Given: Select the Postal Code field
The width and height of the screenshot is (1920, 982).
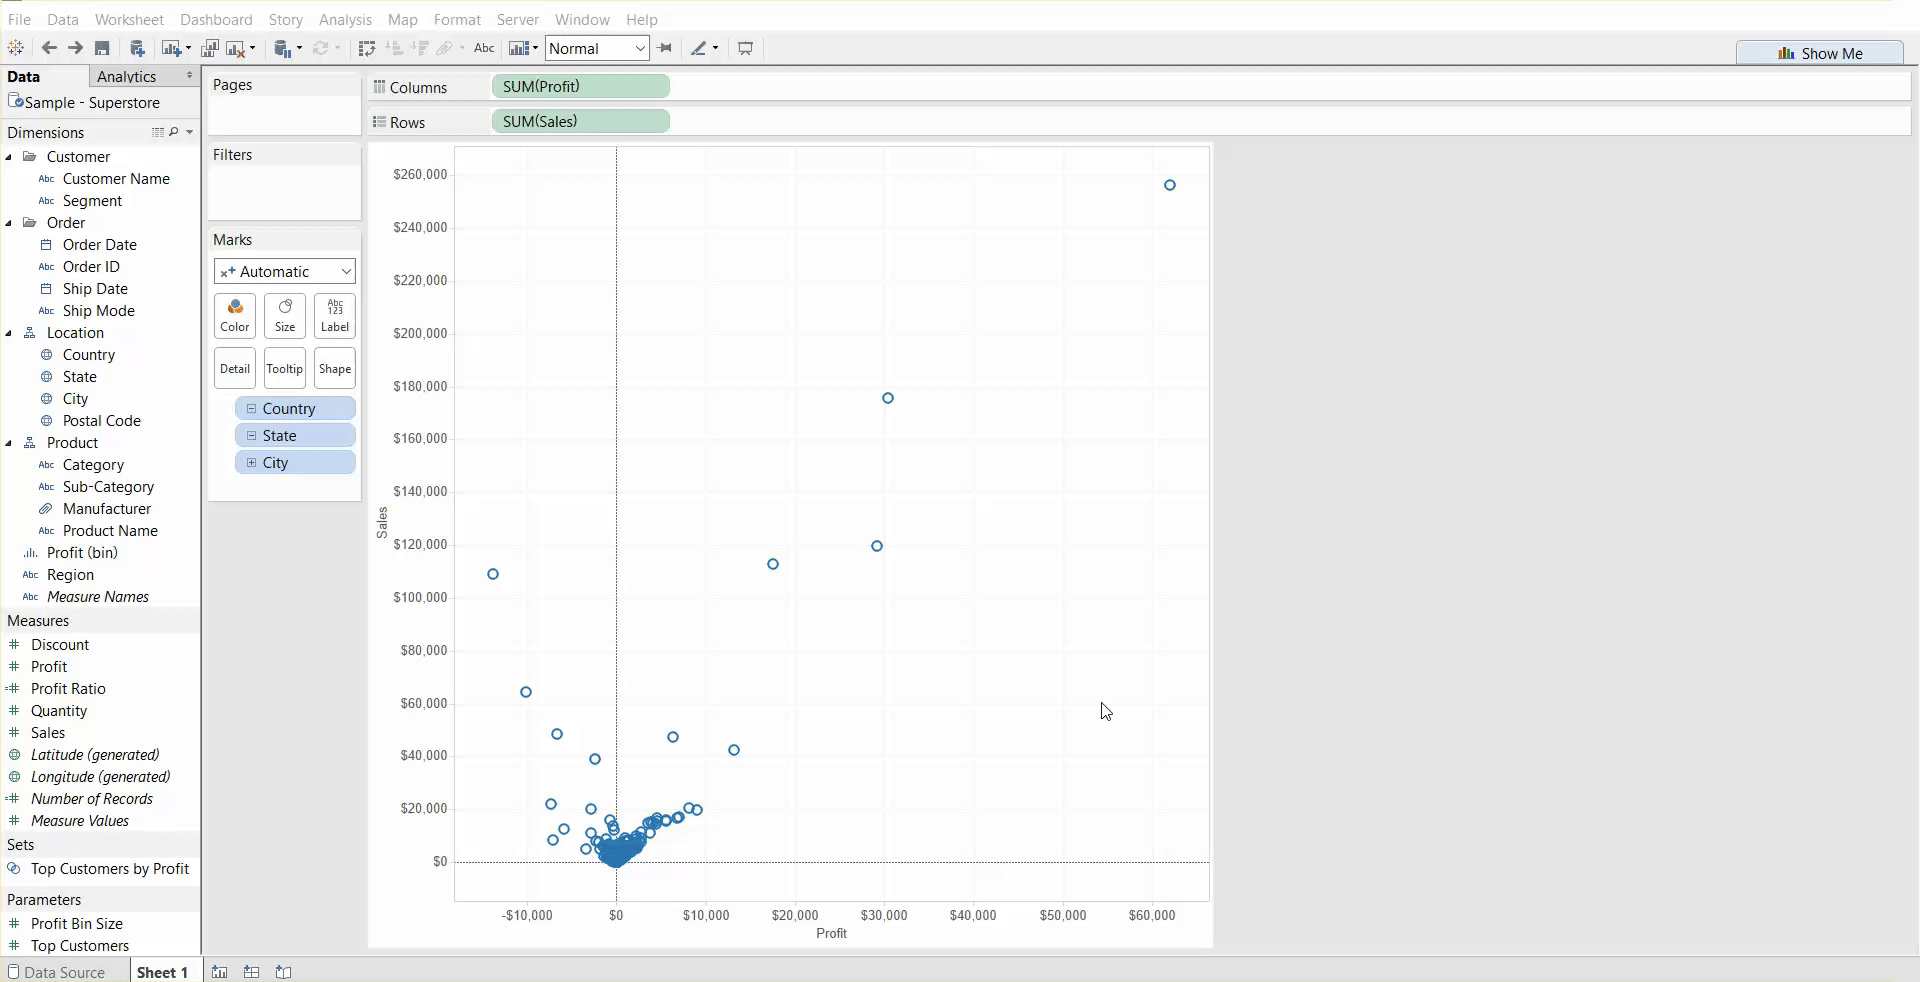Looking at the screenshot, I should [x=101, y=421].
